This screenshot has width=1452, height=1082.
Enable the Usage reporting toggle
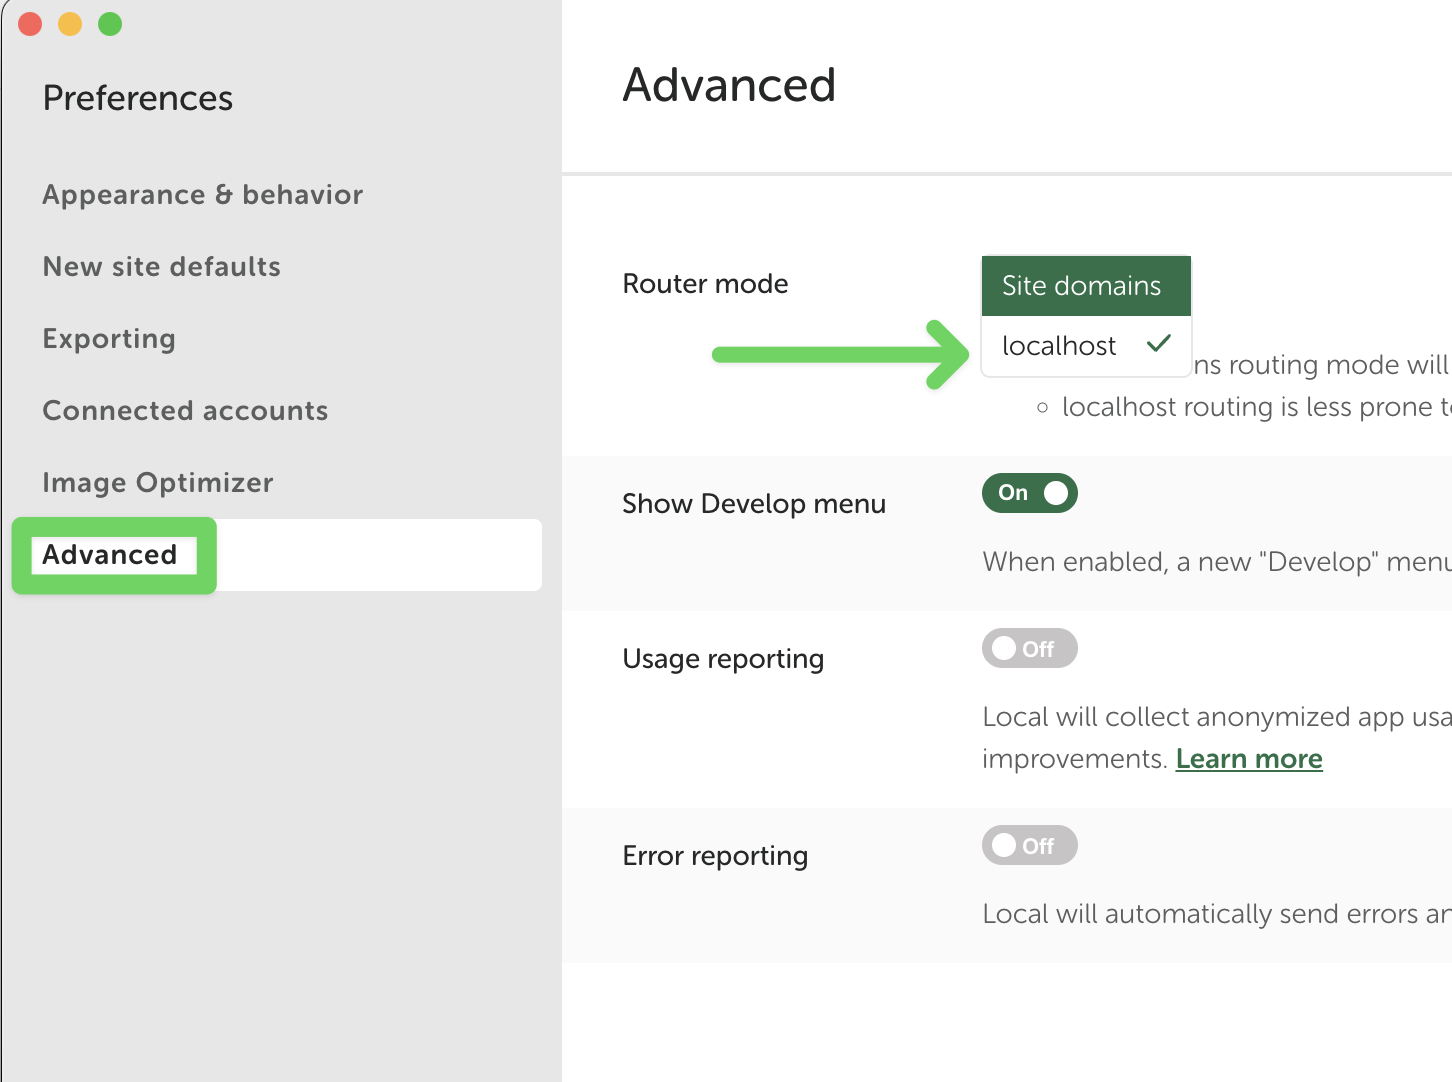1030,648
